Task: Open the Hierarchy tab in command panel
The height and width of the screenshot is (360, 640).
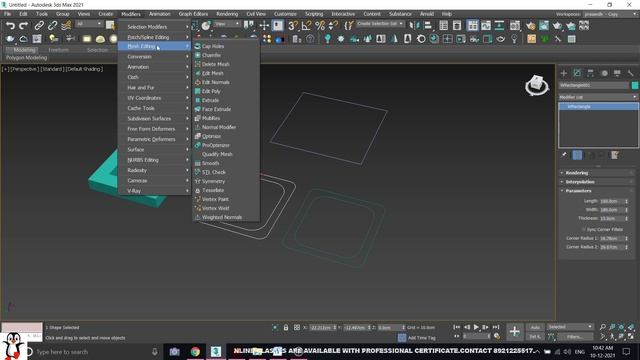Action: (x=591, y=73)
